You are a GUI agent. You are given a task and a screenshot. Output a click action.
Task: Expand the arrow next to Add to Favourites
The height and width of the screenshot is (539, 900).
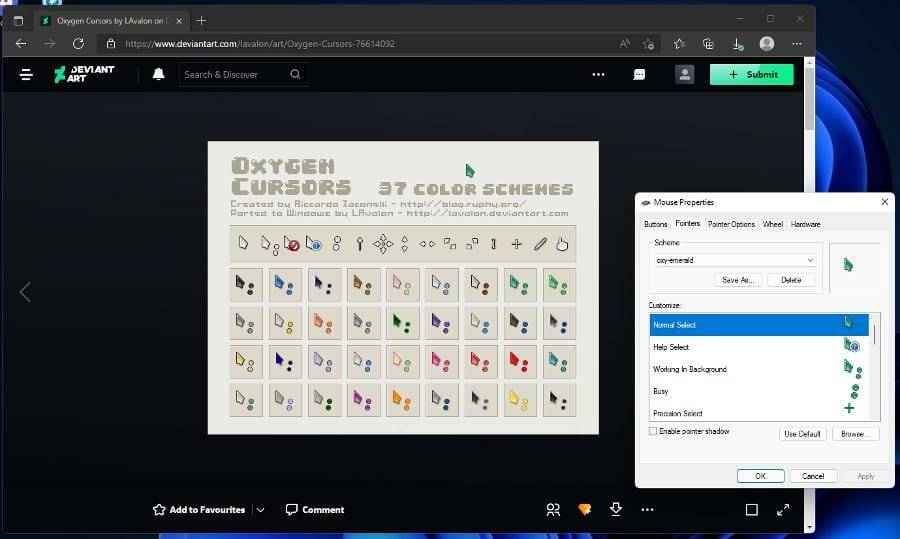click(x=260, y=509)
